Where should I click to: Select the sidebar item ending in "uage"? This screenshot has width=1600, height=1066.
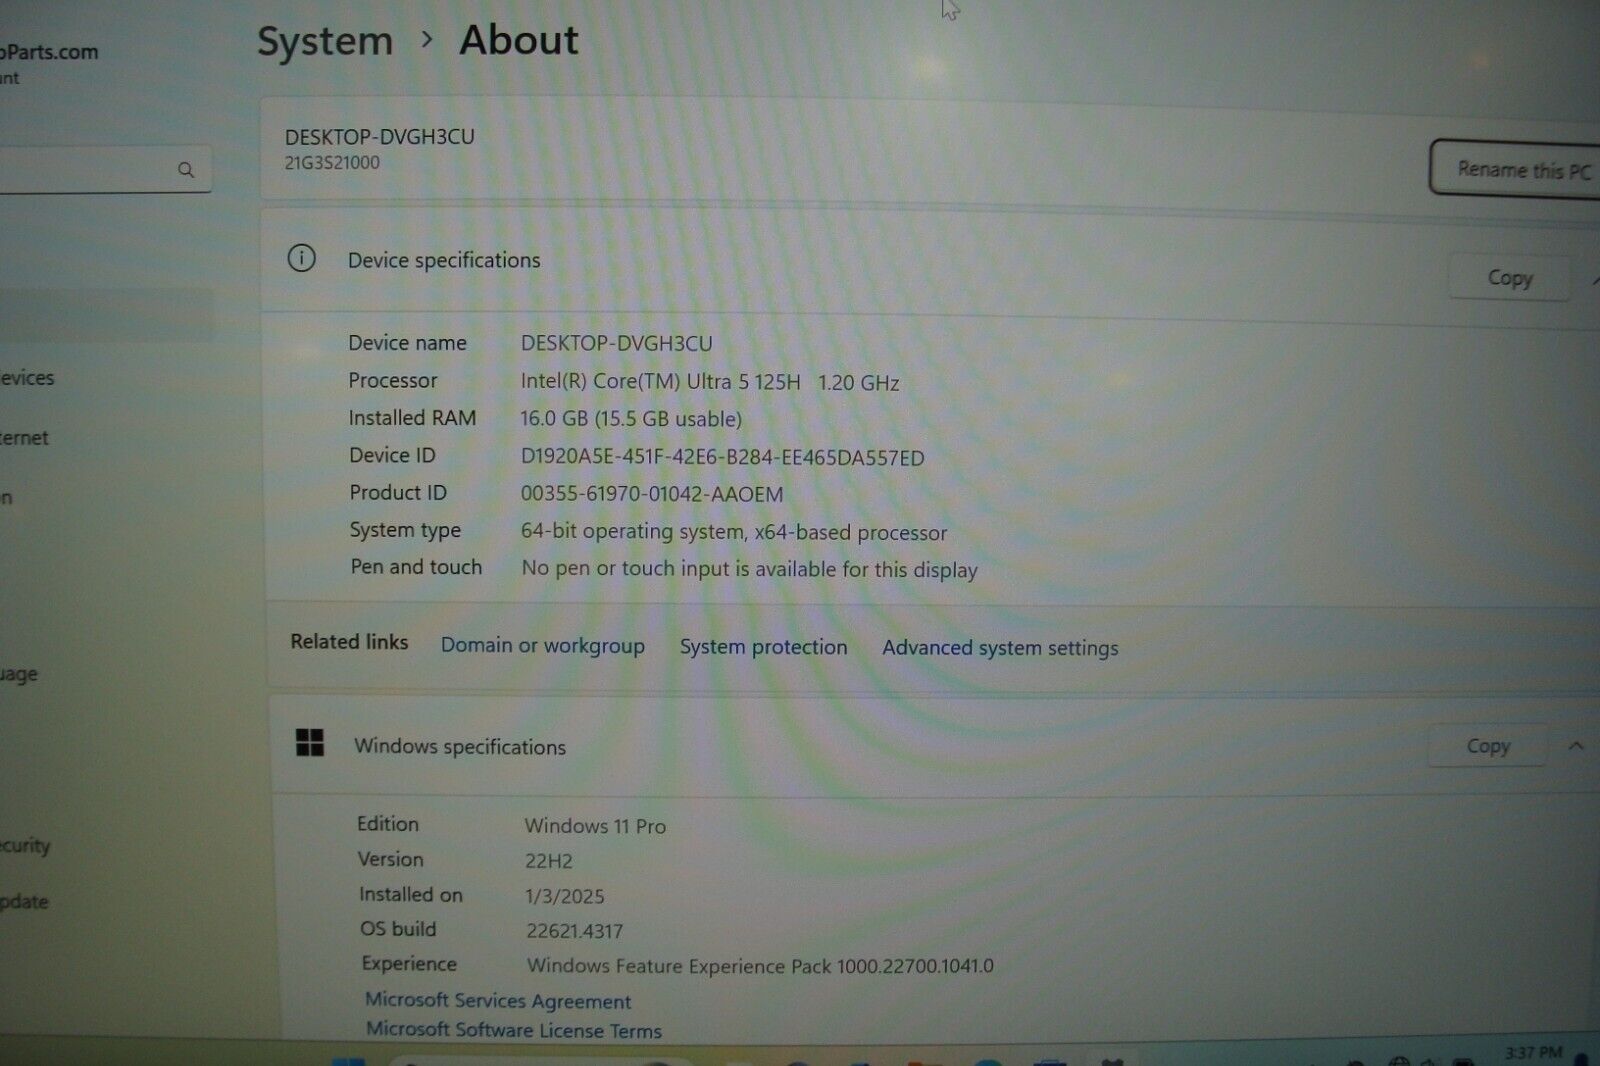[x=19, y=674]
